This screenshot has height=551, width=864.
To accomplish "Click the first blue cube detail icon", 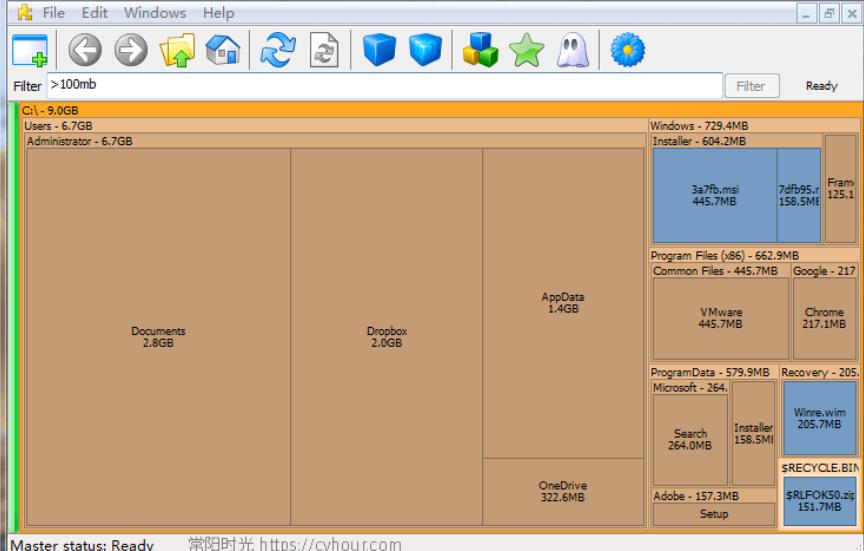I will click(x=379, y=49).
